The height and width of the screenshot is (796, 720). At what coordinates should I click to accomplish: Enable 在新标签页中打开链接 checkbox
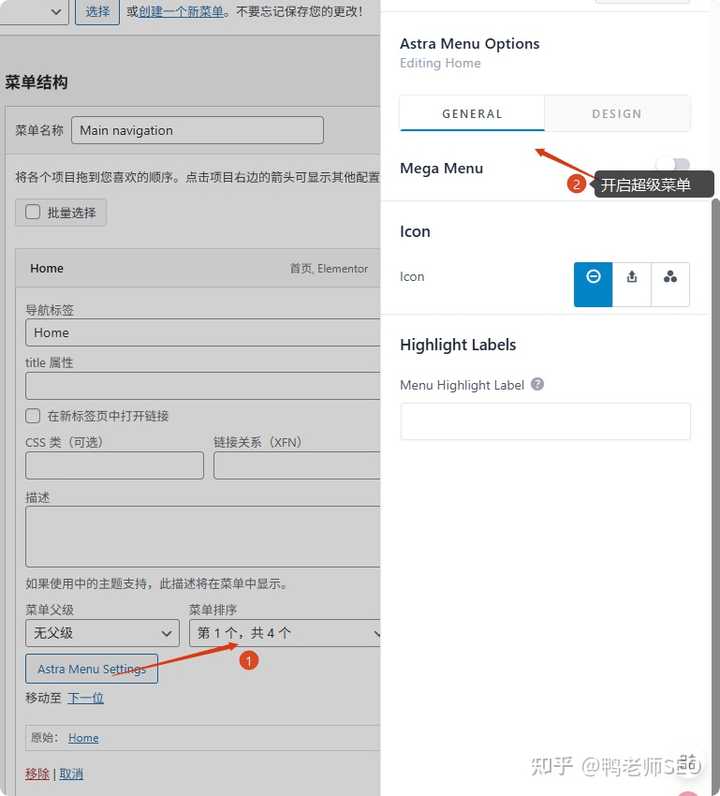click(33, 416)
